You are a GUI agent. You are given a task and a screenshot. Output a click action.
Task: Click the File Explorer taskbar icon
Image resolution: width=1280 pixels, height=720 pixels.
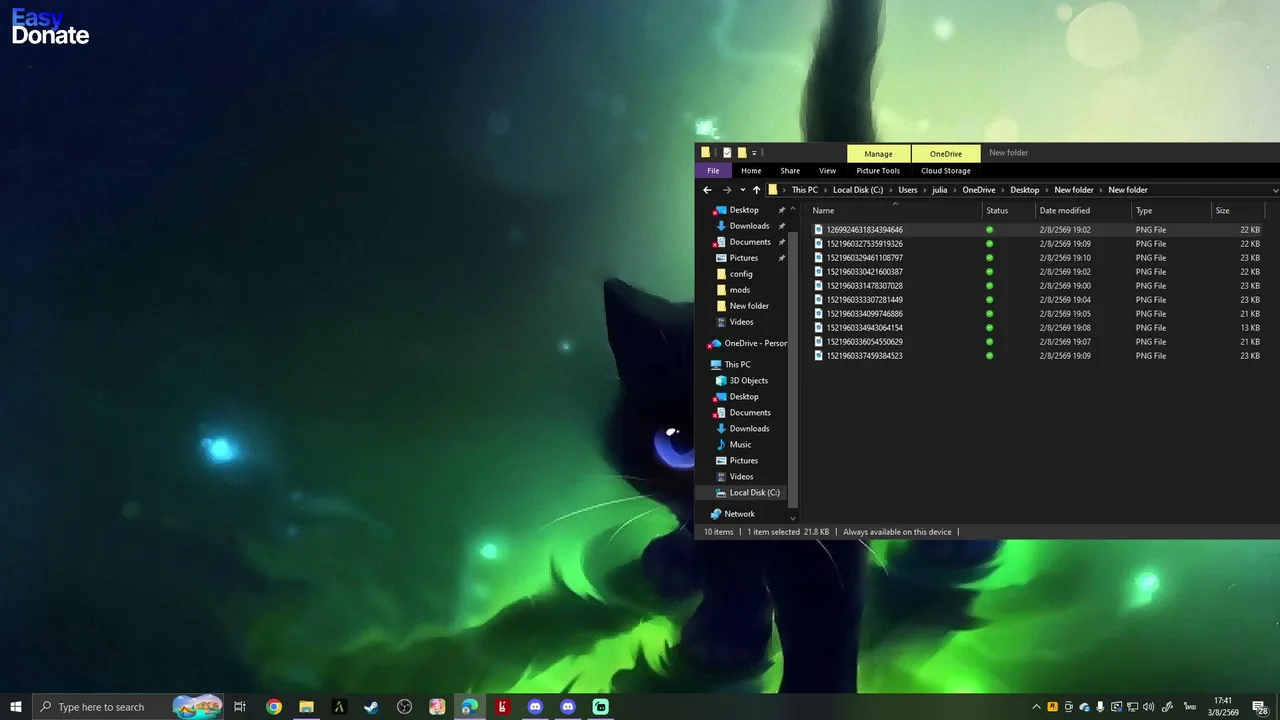pos(307,707)
